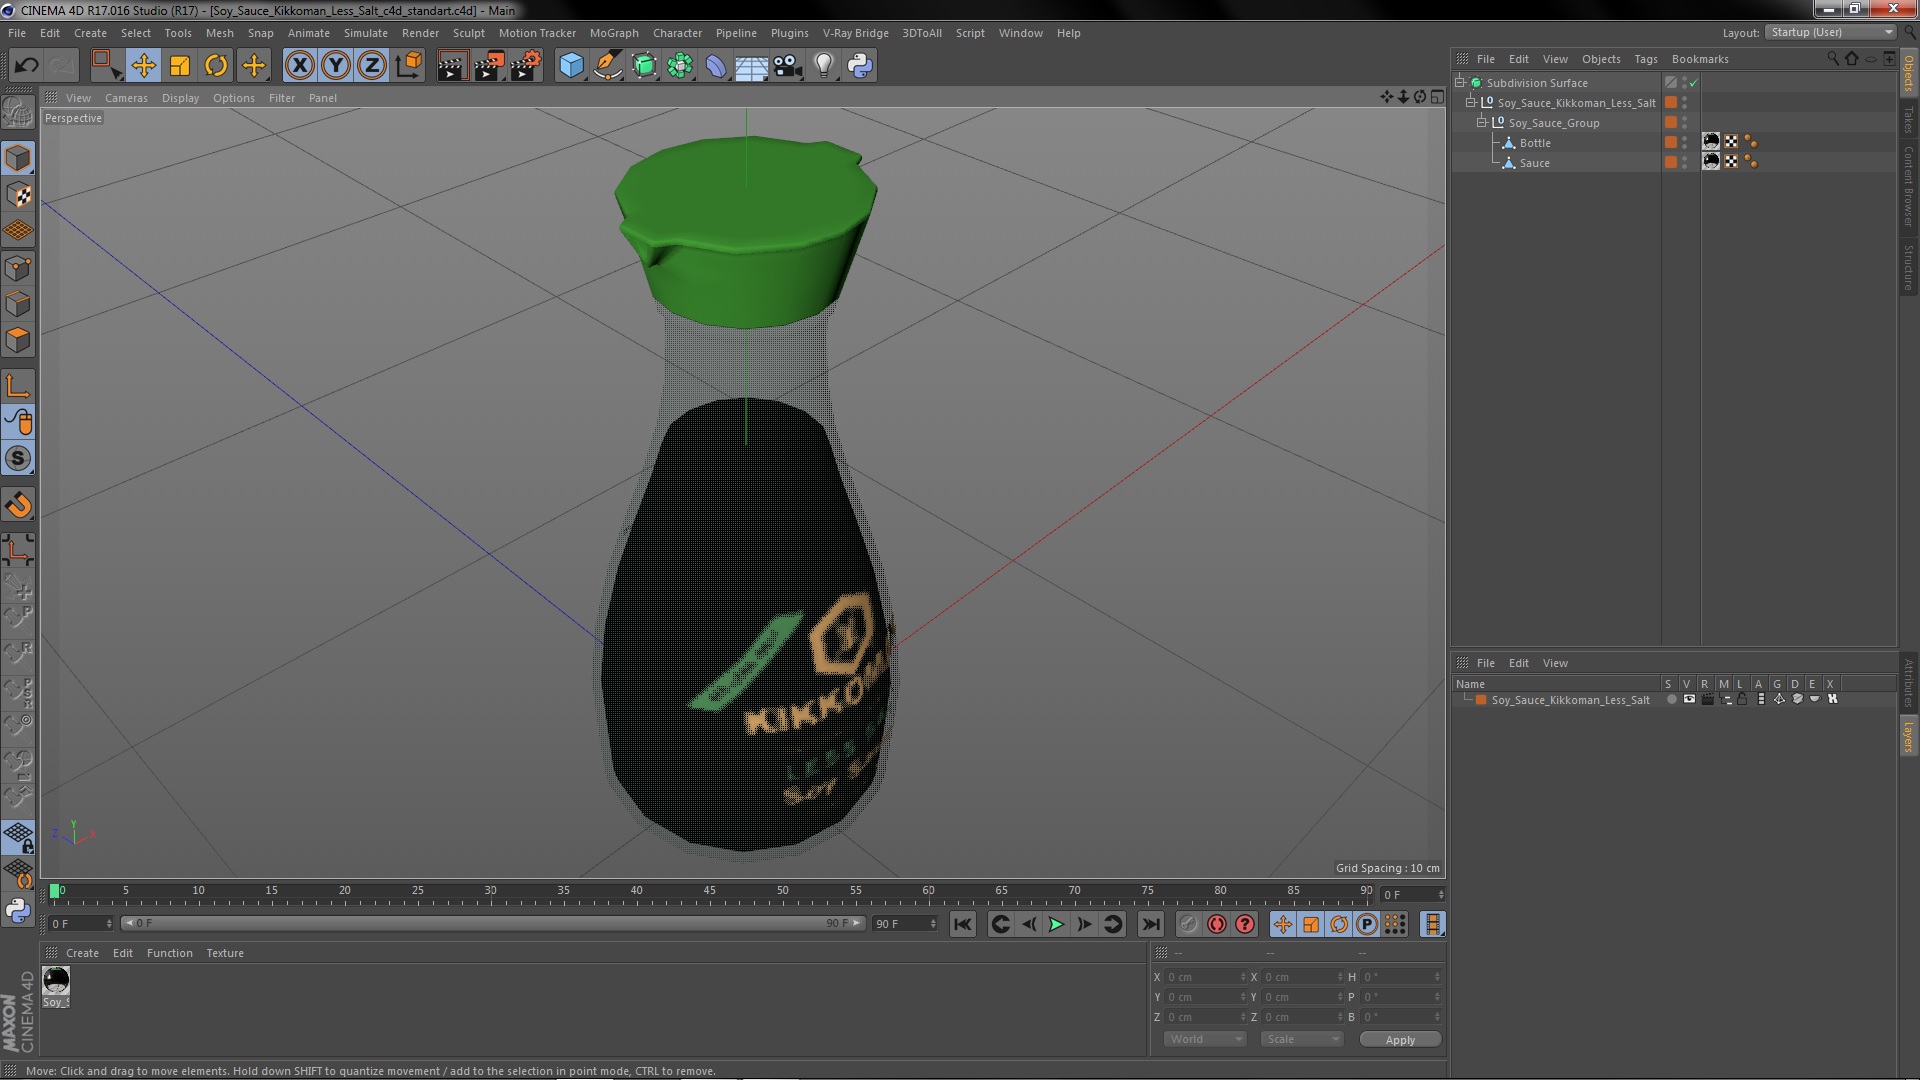The width and height of the screenshot is (1920, 1080).
Task: Activate the Move tool
Action: click(x=143, y=66)
